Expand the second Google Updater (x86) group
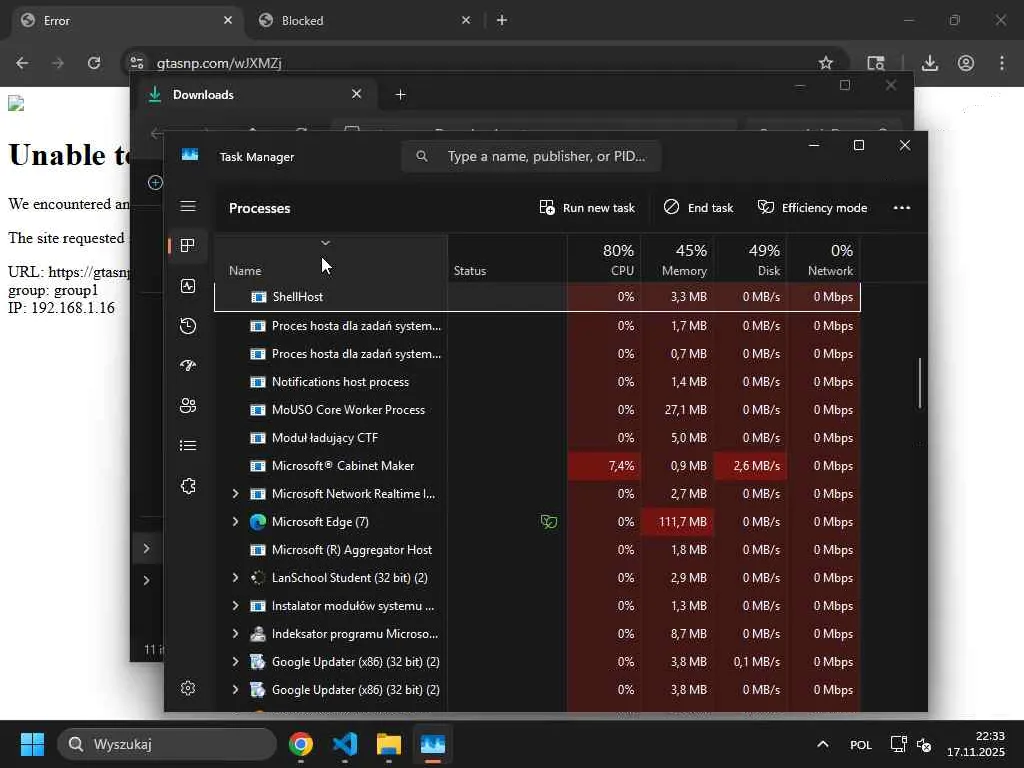The height and width of the screenshot is (768, 1024). click(235, 690)
